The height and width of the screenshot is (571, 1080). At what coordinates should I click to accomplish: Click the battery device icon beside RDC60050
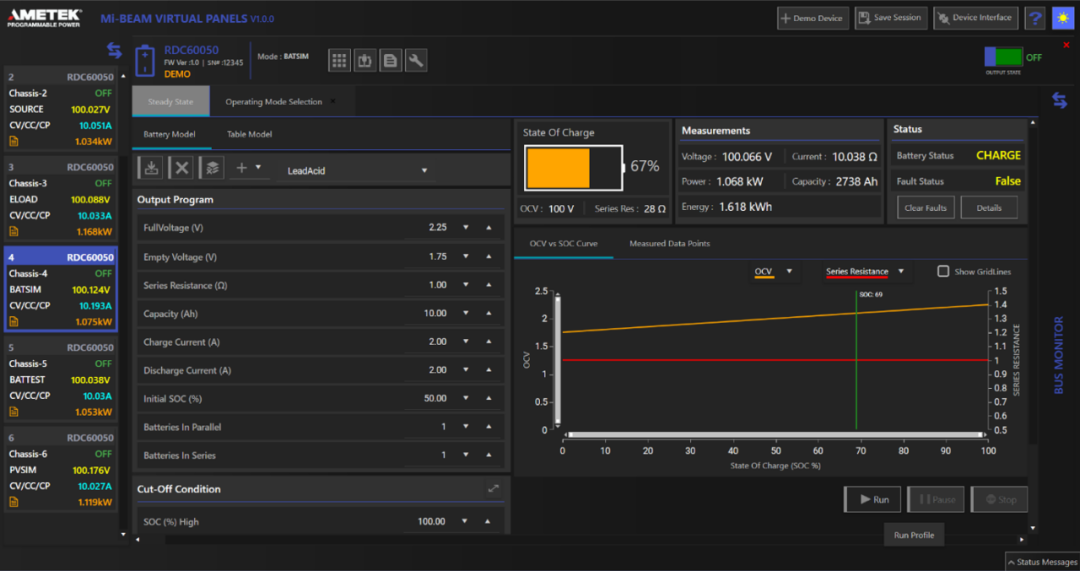[145, 61]
